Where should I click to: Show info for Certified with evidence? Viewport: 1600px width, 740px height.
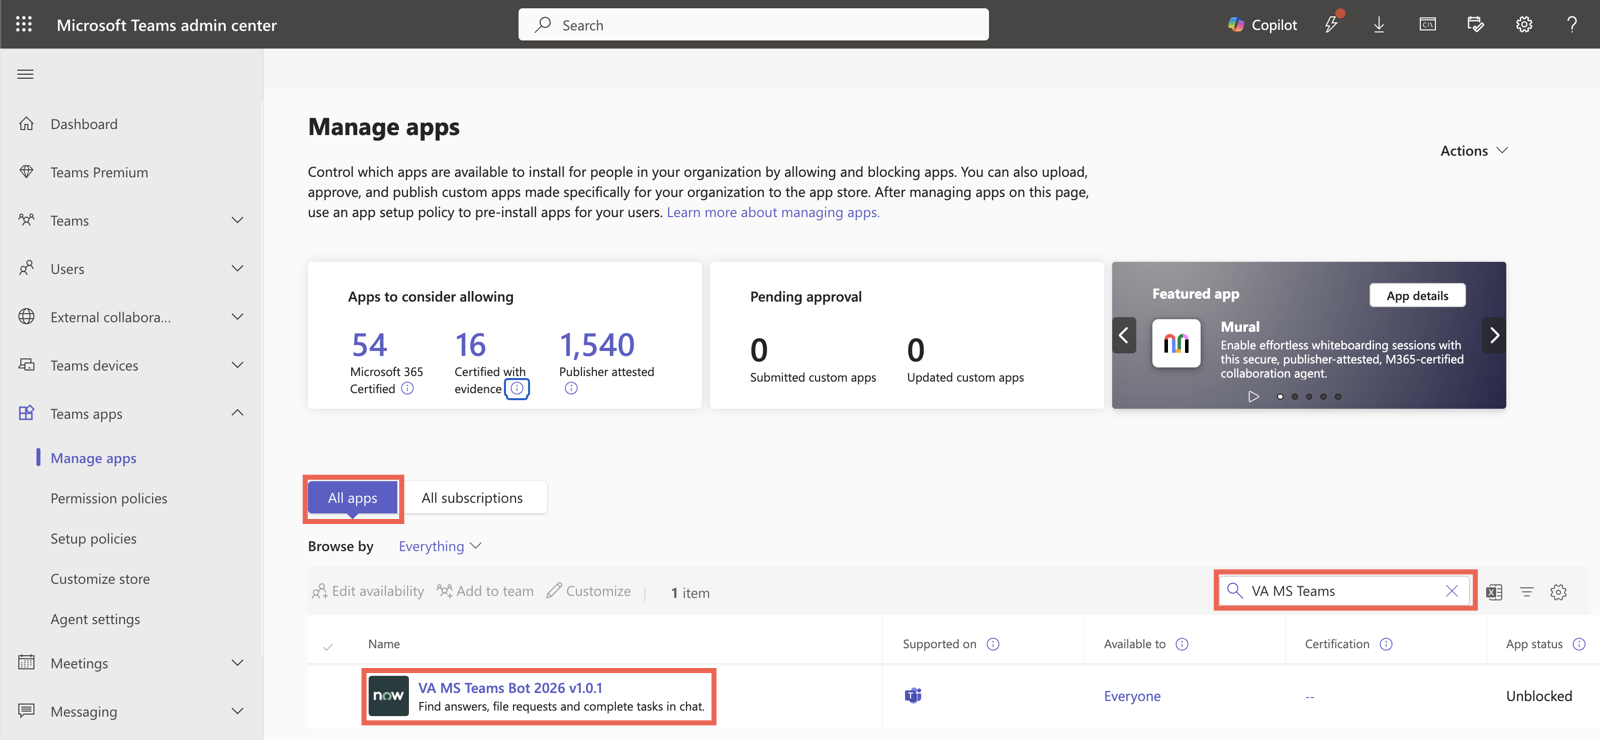tap(517, 389)
